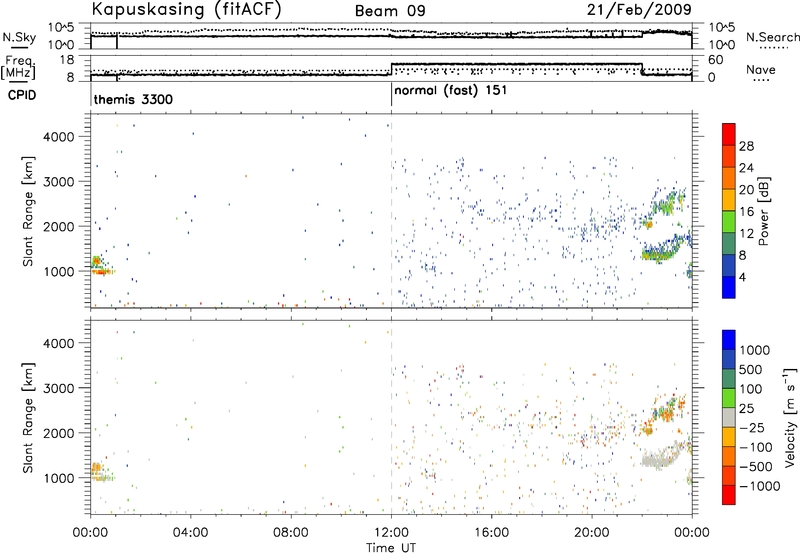Image resolution: width=800 pixels, height=554 pixels.
Task: Click the dashed 12:00 line in velocity panel
Action: click(x=391, y=417)
